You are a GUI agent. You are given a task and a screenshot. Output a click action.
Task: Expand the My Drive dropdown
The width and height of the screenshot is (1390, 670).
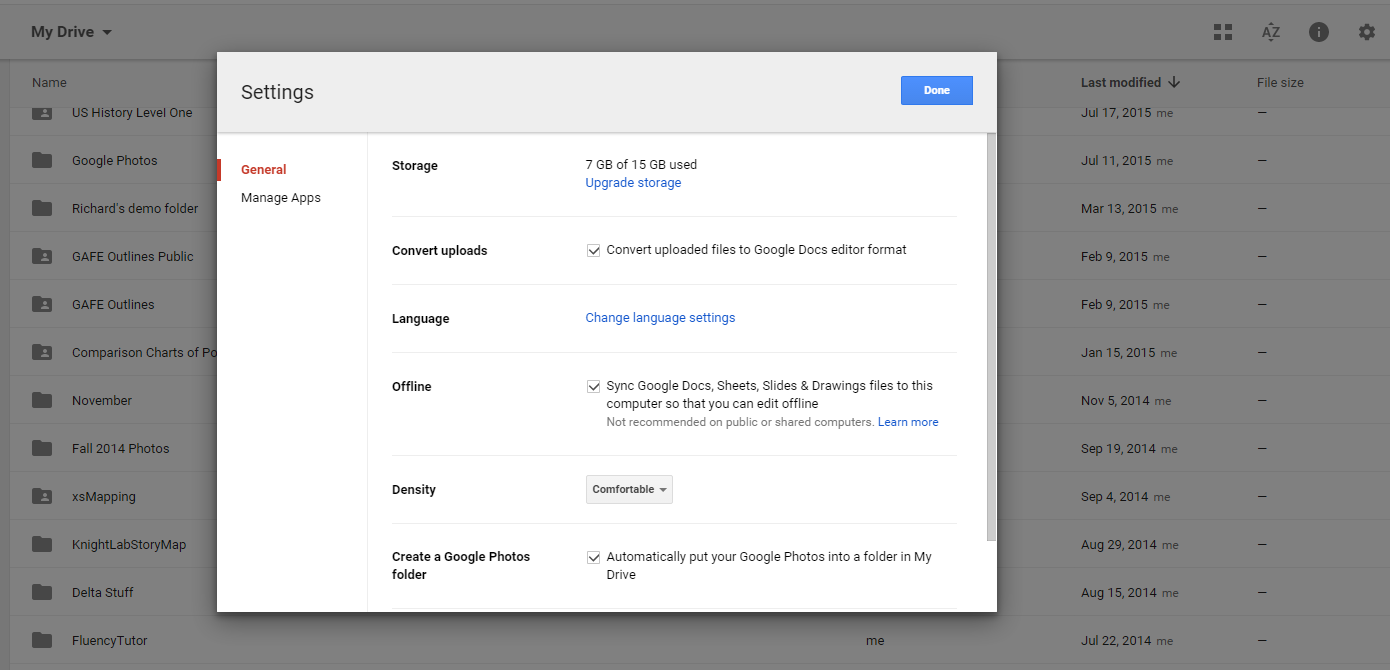coord(71,32)
